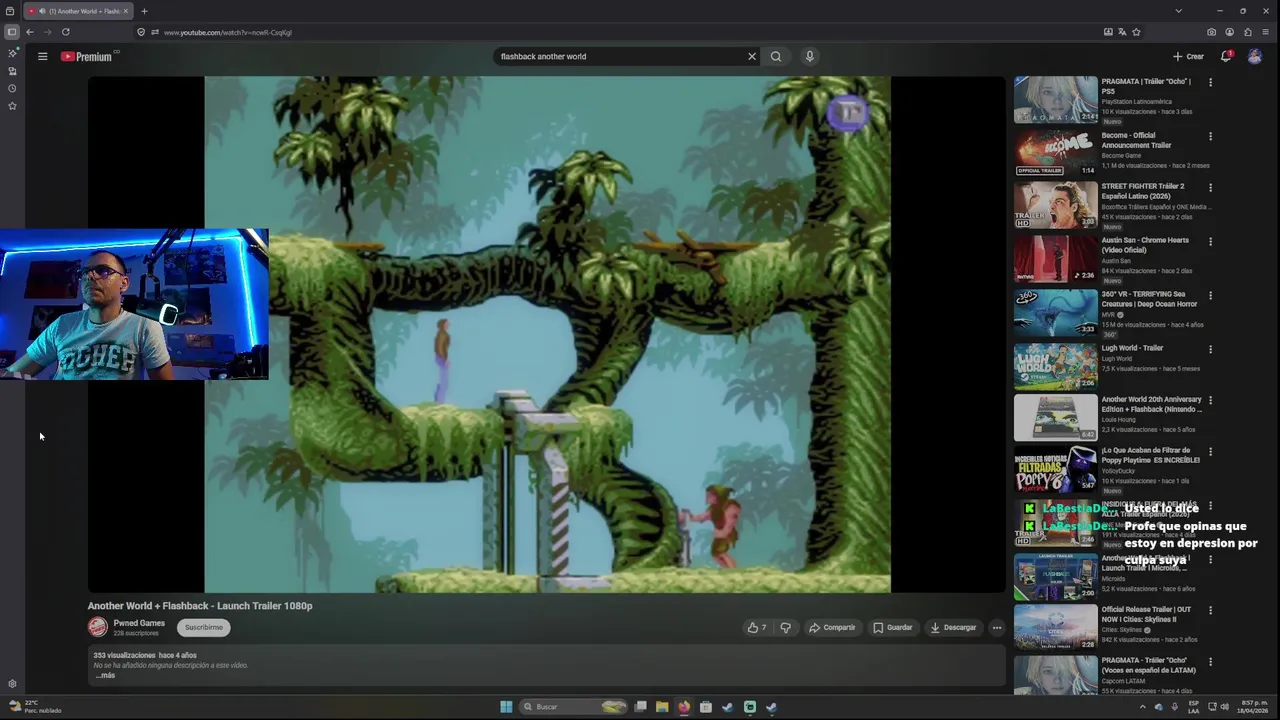Reload the current page

(x=66, y=32)
